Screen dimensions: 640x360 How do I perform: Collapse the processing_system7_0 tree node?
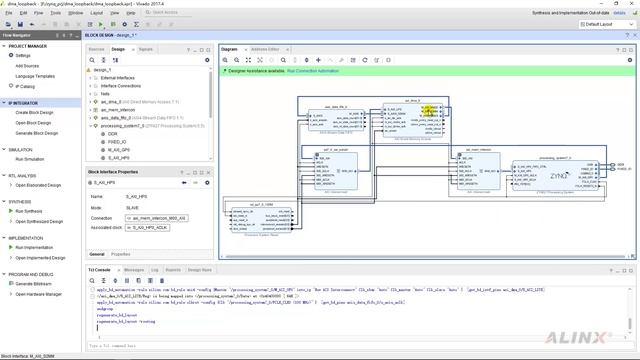coord(90,126)
